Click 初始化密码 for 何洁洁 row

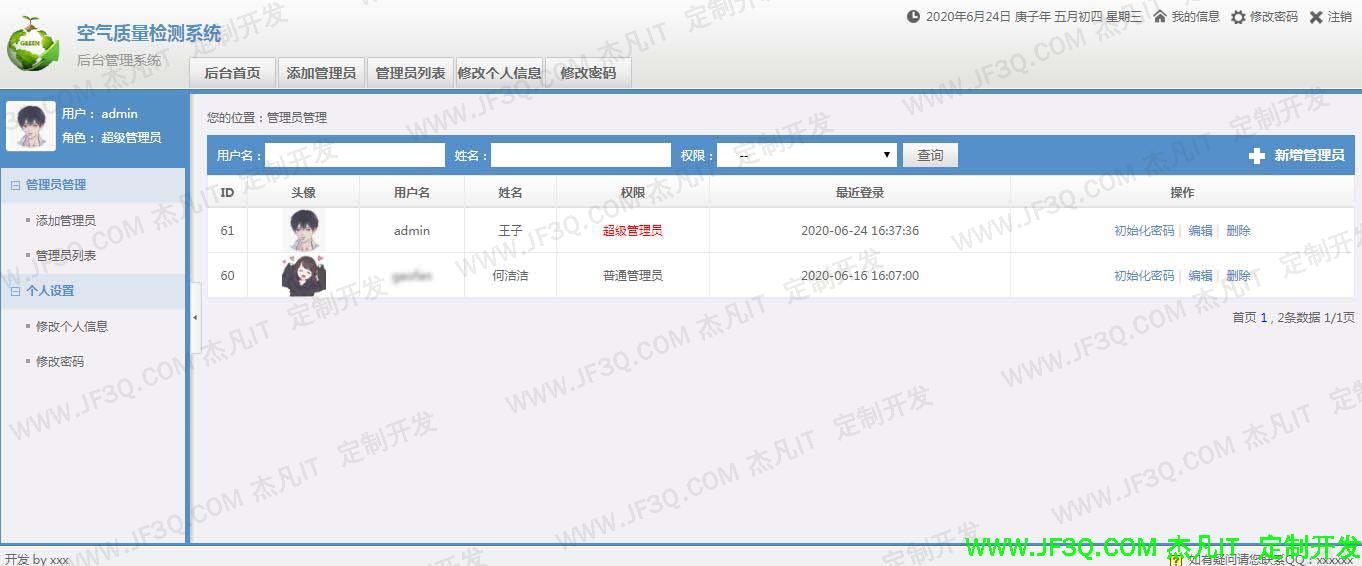click(1144, 276)
